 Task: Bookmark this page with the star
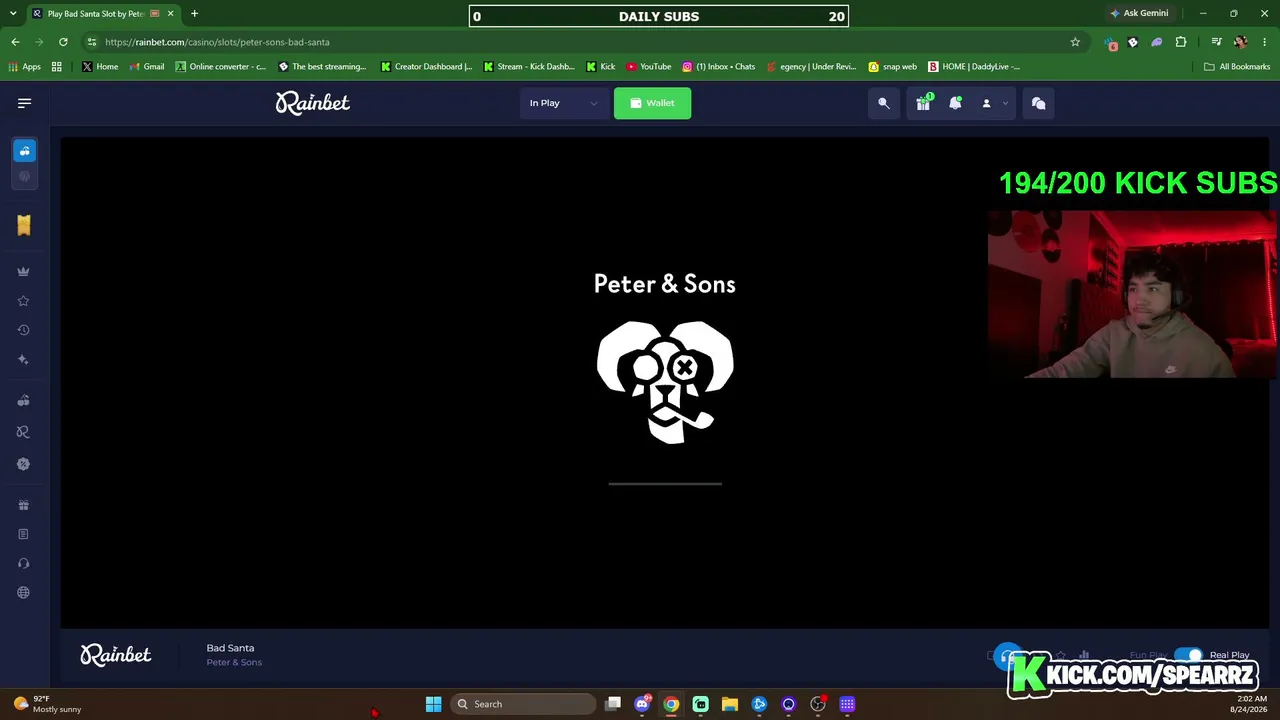pyautogui.click(x=1075, y=42)
